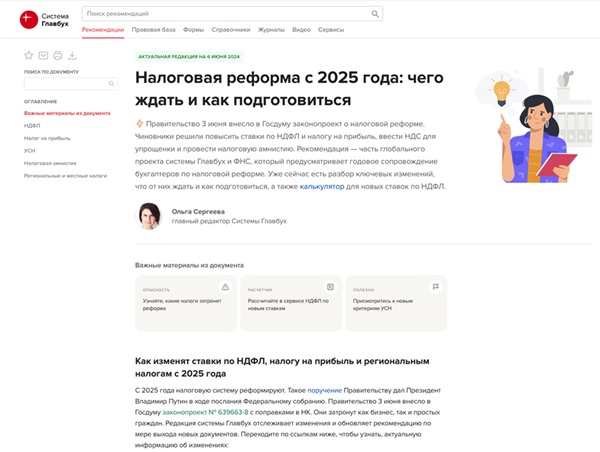Open the законопроект № 639663-8 link
This screenshot has height=452, width=600.
205,411
